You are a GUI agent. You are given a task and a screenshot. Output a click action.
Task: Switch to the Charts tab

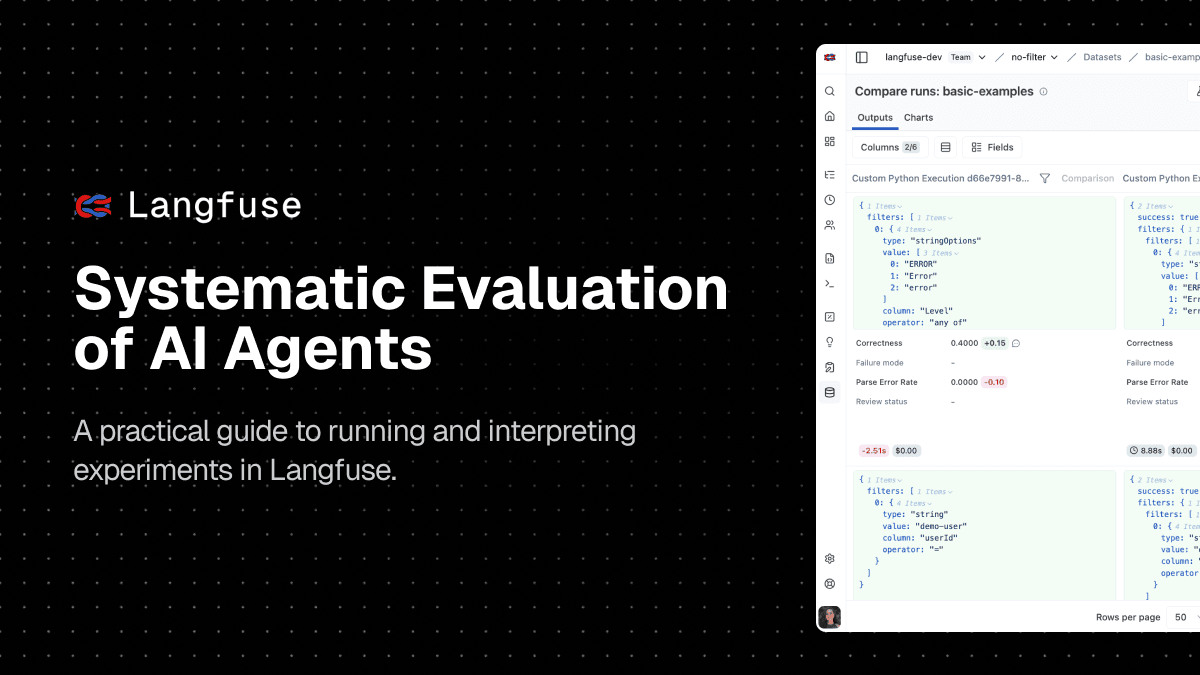click(918, 117)
